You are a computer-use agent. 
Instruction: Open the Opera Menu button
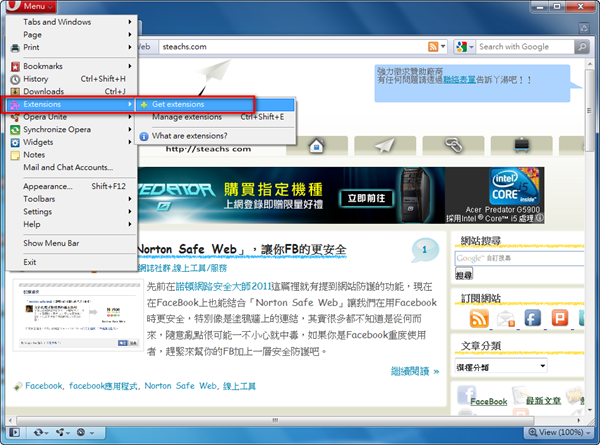pos(31,6)
